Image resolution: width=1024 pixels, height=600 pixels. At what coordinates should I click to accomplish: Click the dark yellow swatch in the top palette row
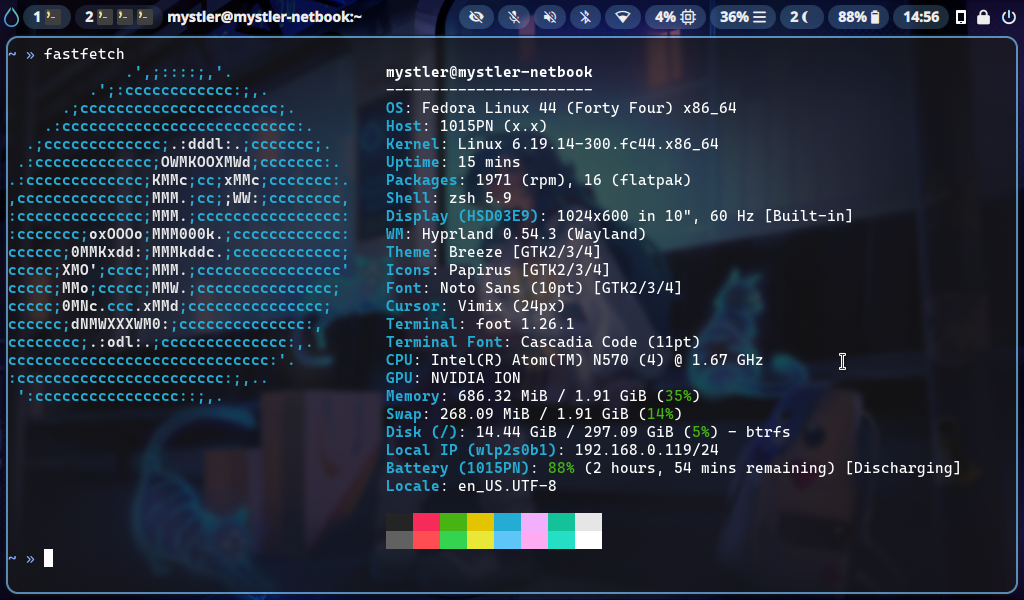point(480,522)
